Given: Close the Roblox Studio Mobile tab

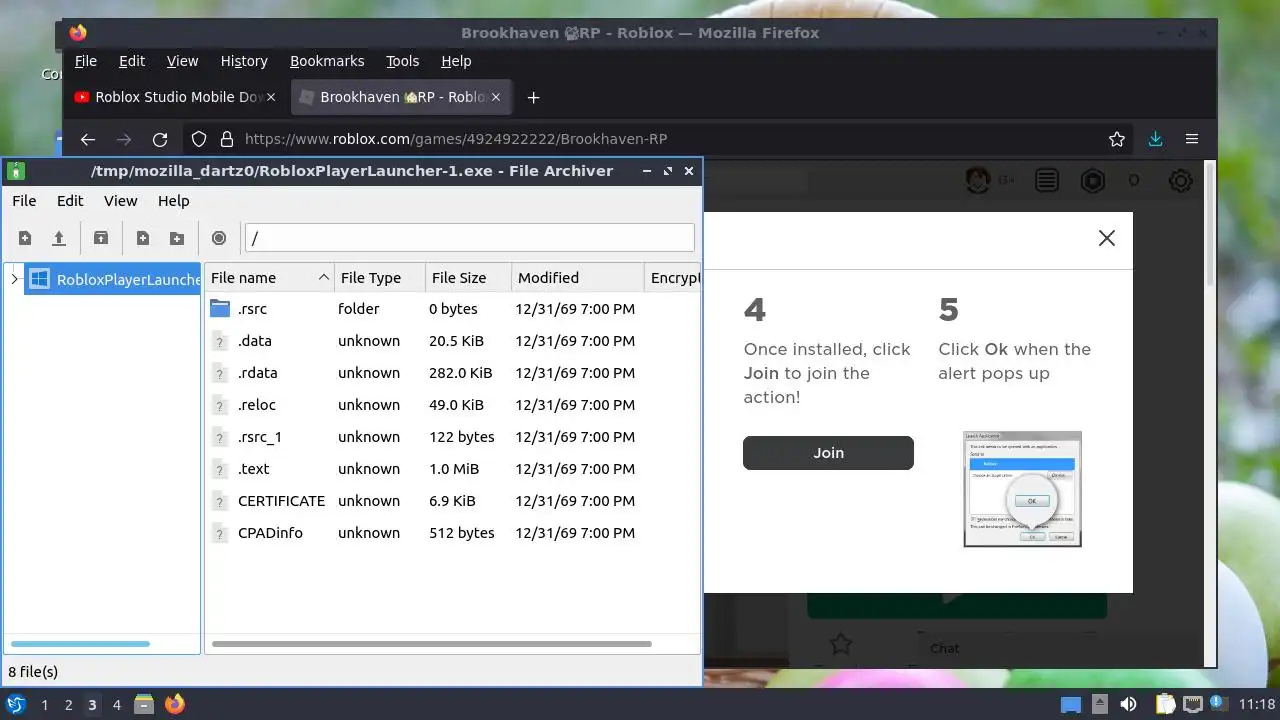Looking at the screenshot, I should [271, 97].
